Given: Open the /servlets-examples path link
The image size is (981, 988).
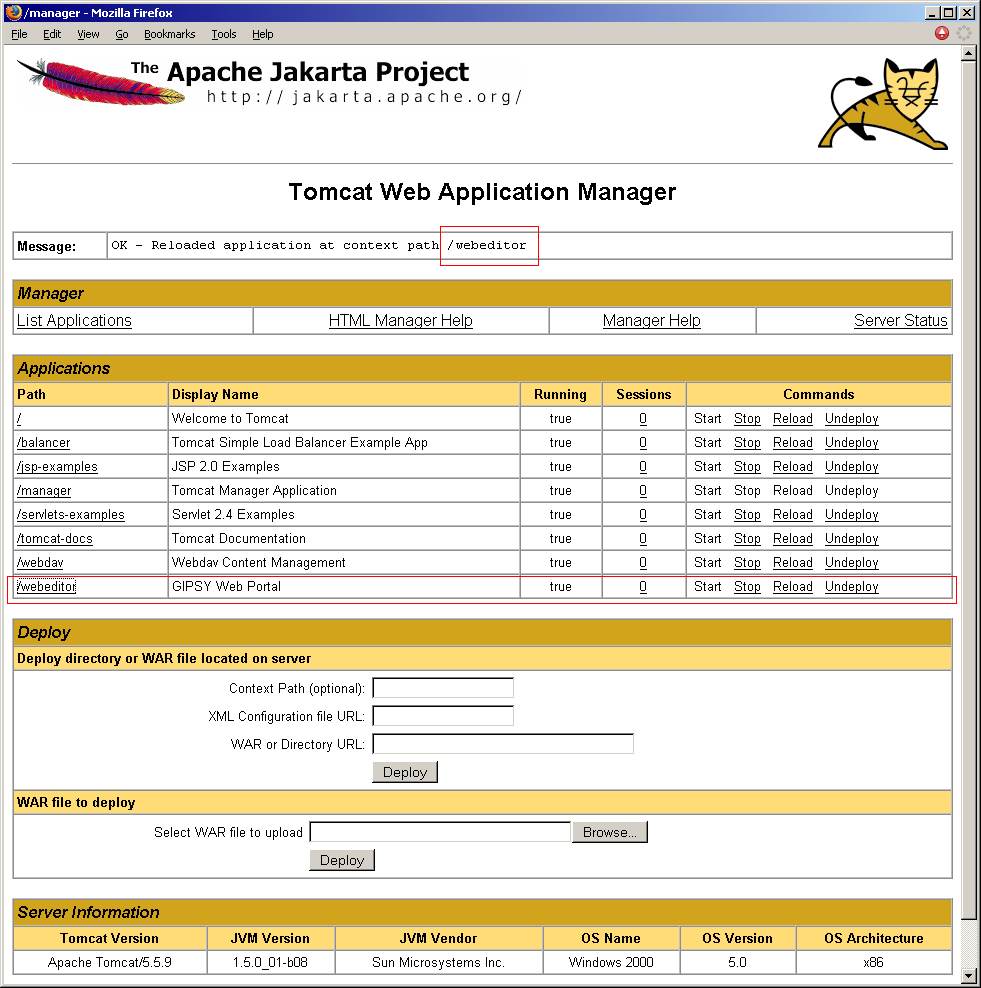Looking at the screenshot, I should point(71,514).
